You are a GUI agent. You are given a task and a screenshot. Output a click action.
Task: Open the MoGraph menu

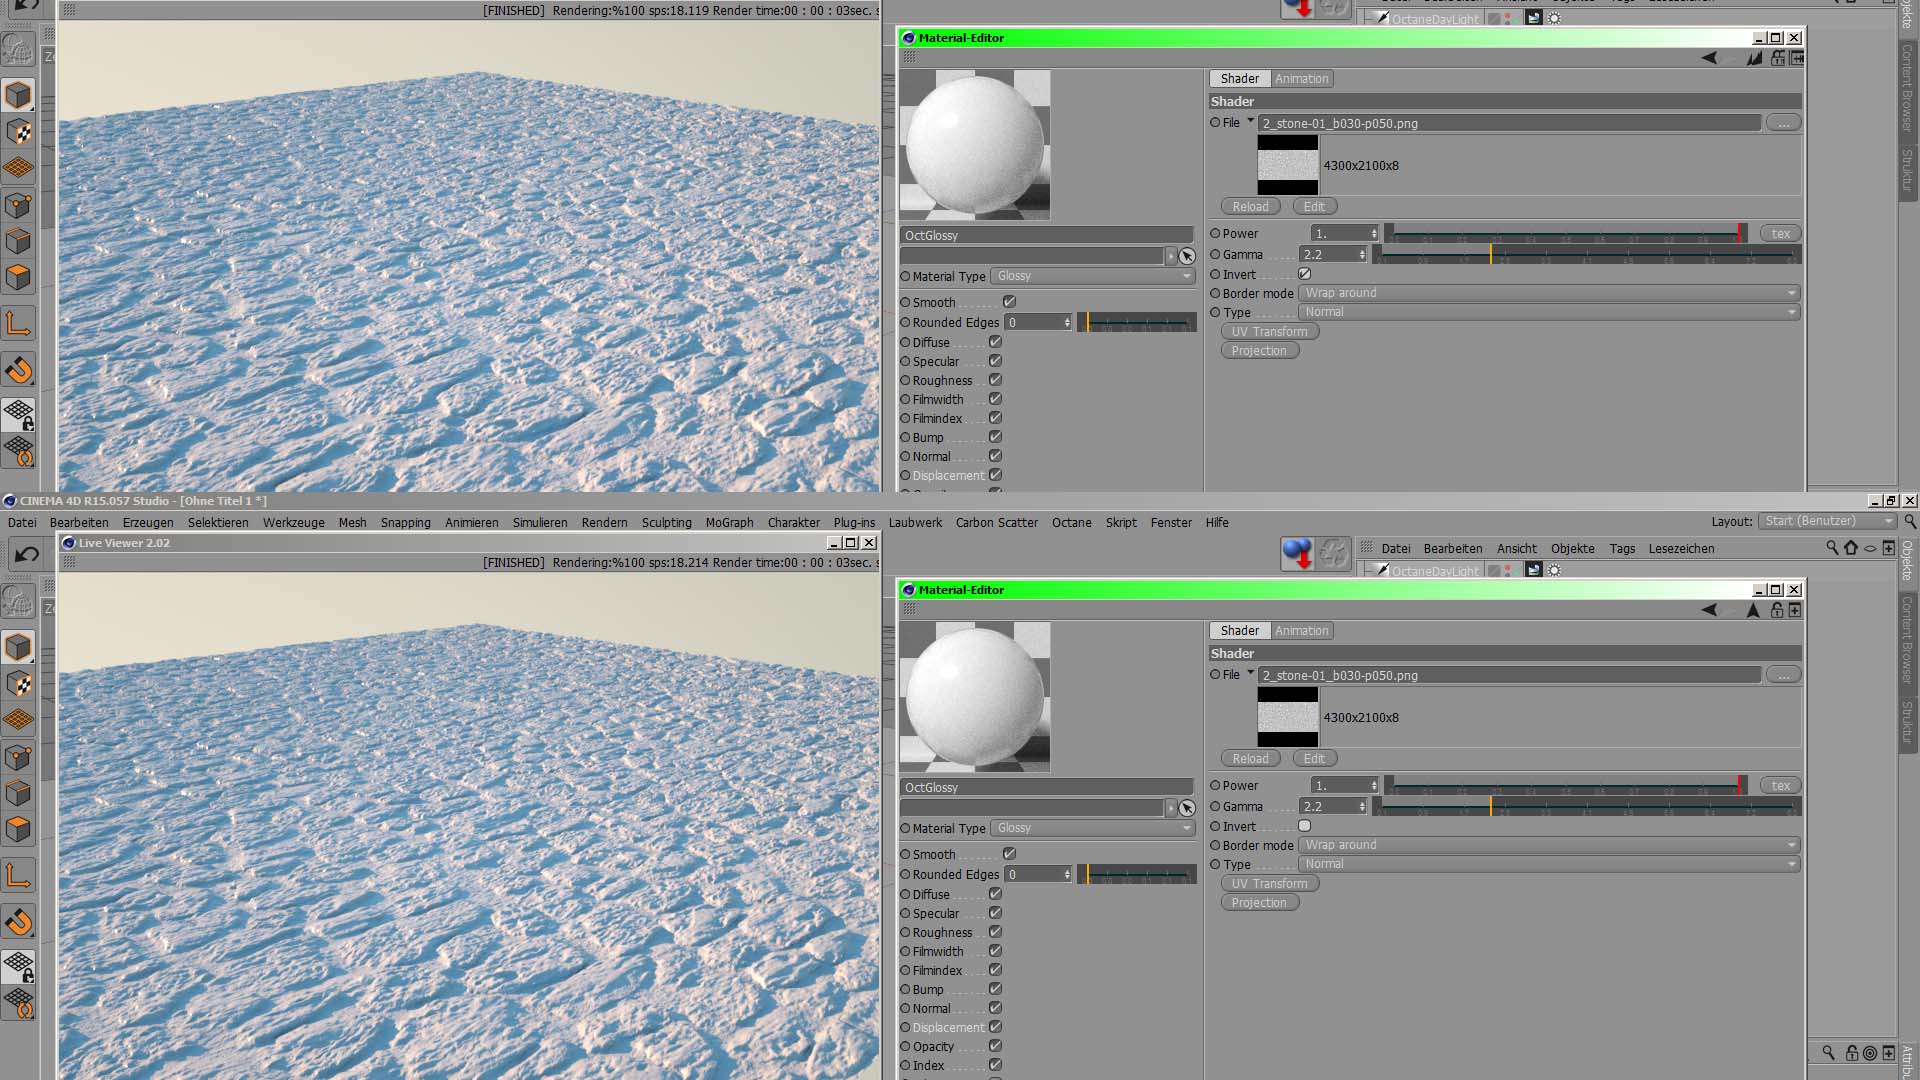[729, 522]
